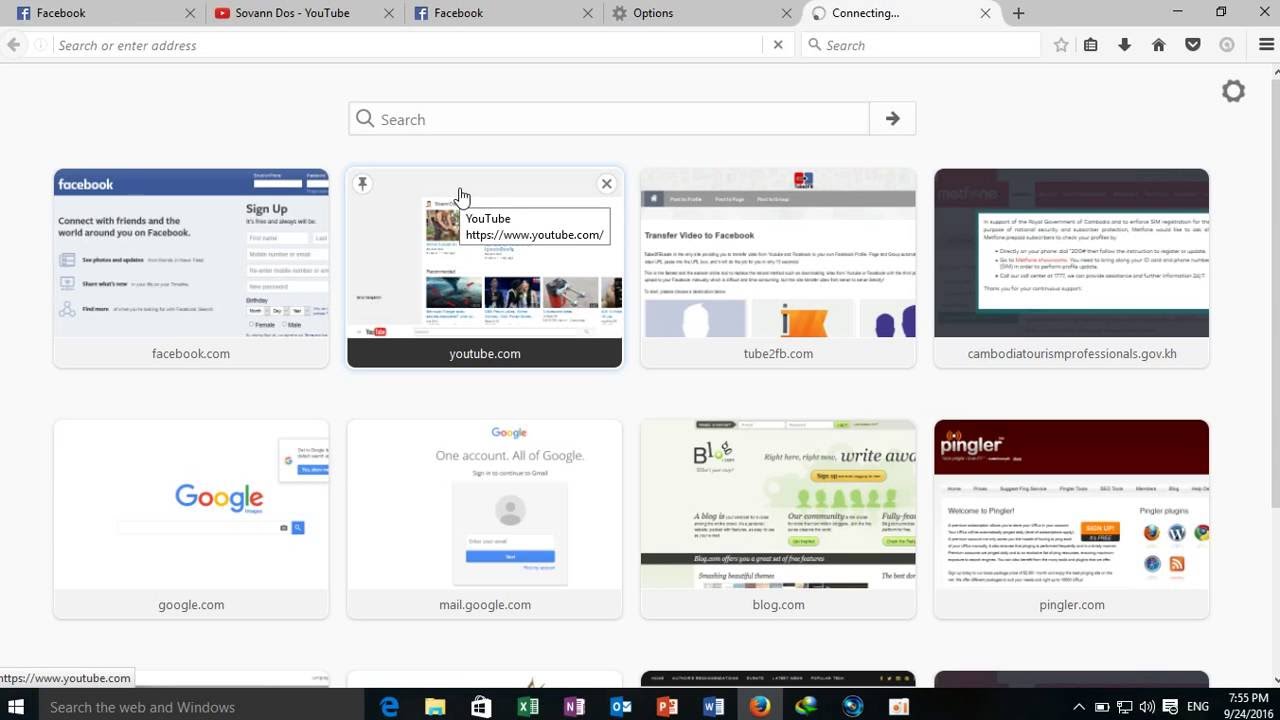Check battery status tray icon
Screen dimensions: 1280x720
tap(1101, 707)
